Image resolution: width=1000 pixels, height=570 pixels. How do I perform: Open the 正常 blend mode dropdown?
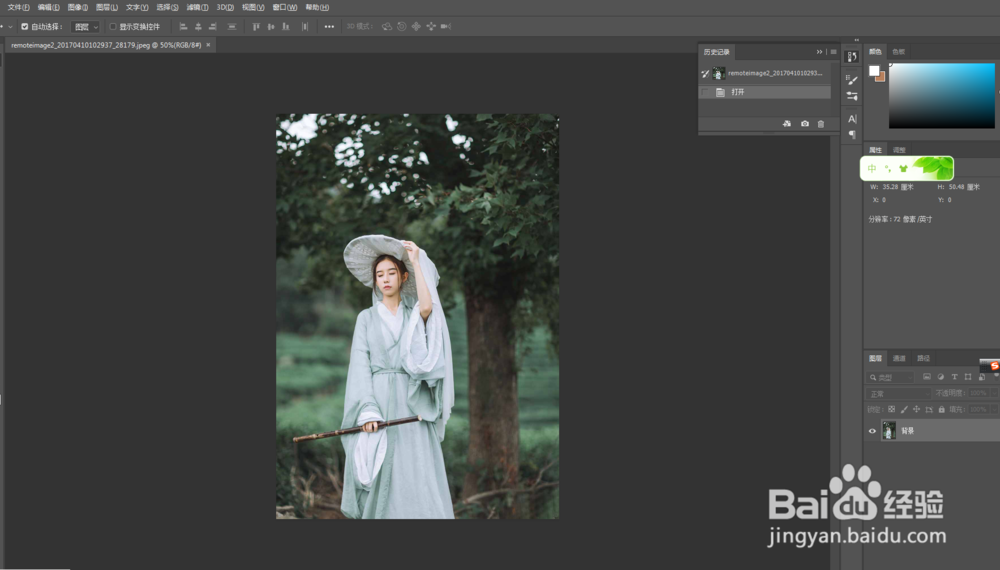click(897, 394)
